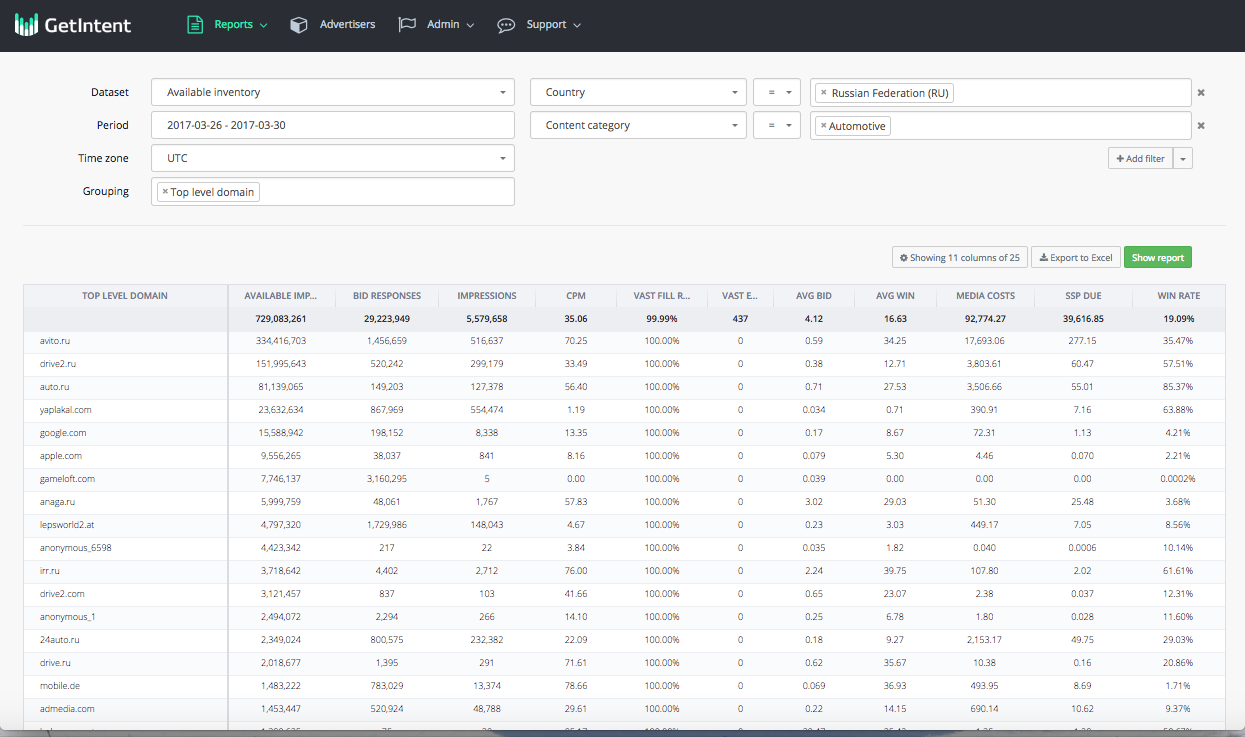Image resolution: width=1245 pixels, height=737 pixels.
Task: Delete the Content category filter row
Action: [x=1201, y=126]
